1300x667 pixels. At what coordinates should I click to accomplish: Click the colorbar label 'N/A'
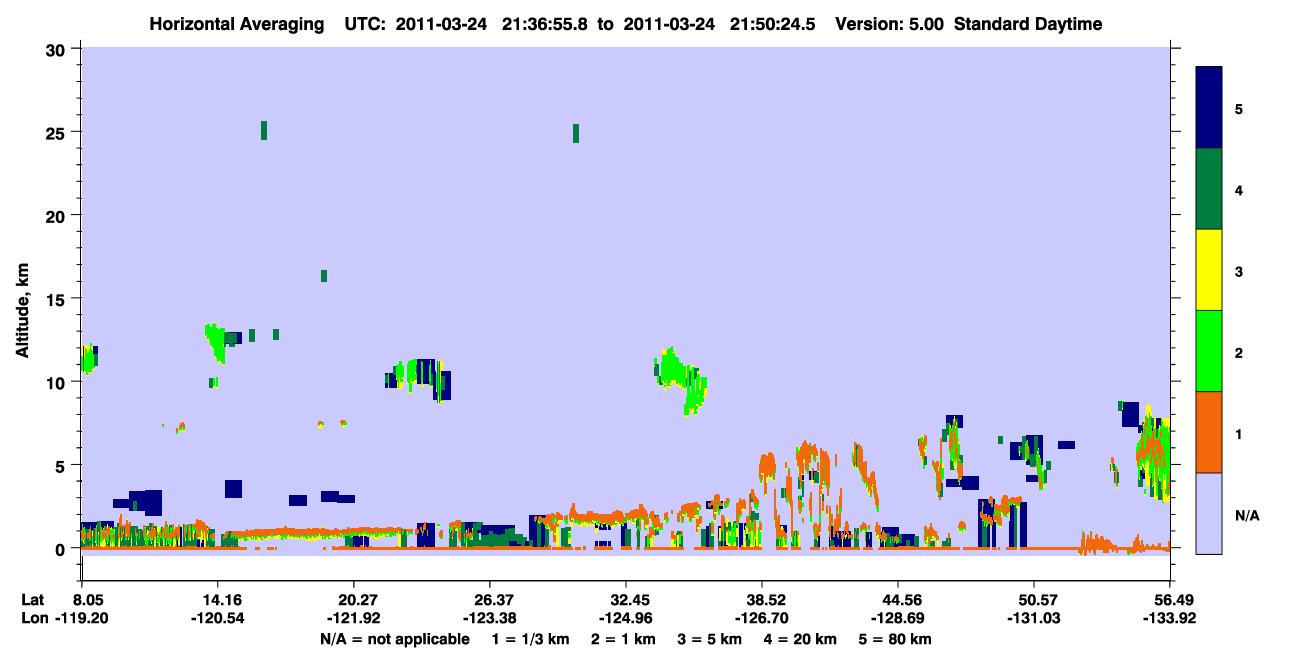pyautogui.click(x=1246, y=515)
